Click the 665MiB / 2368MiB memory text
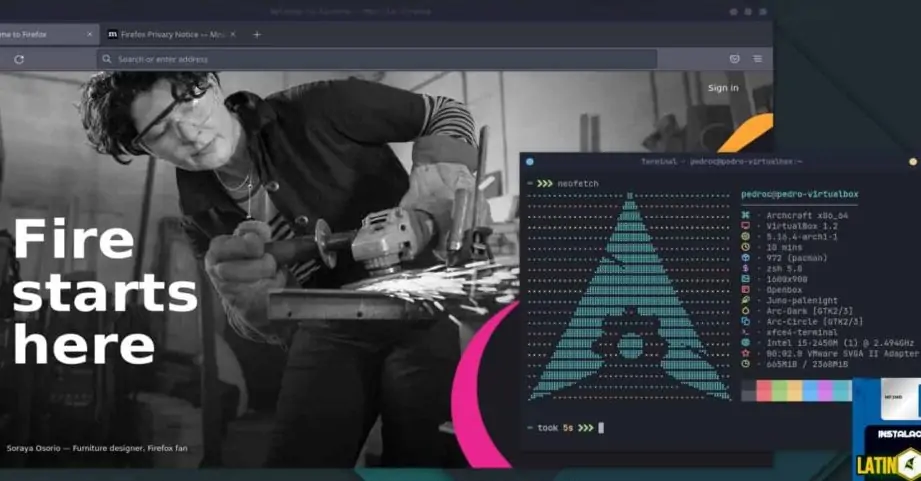The width and height of the screenshot is (921, 481). (x=807, y=364)
